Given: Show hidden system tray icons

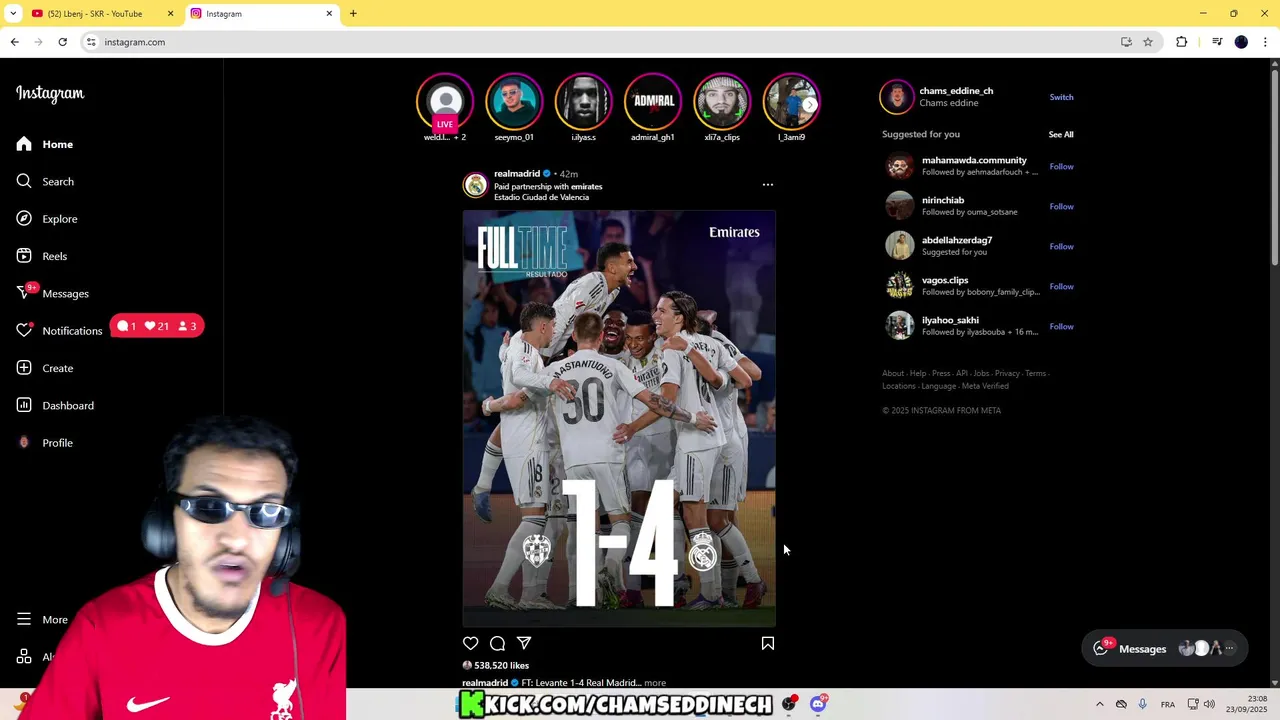Looking at the screenshot, I should (x=1100, y=704).
